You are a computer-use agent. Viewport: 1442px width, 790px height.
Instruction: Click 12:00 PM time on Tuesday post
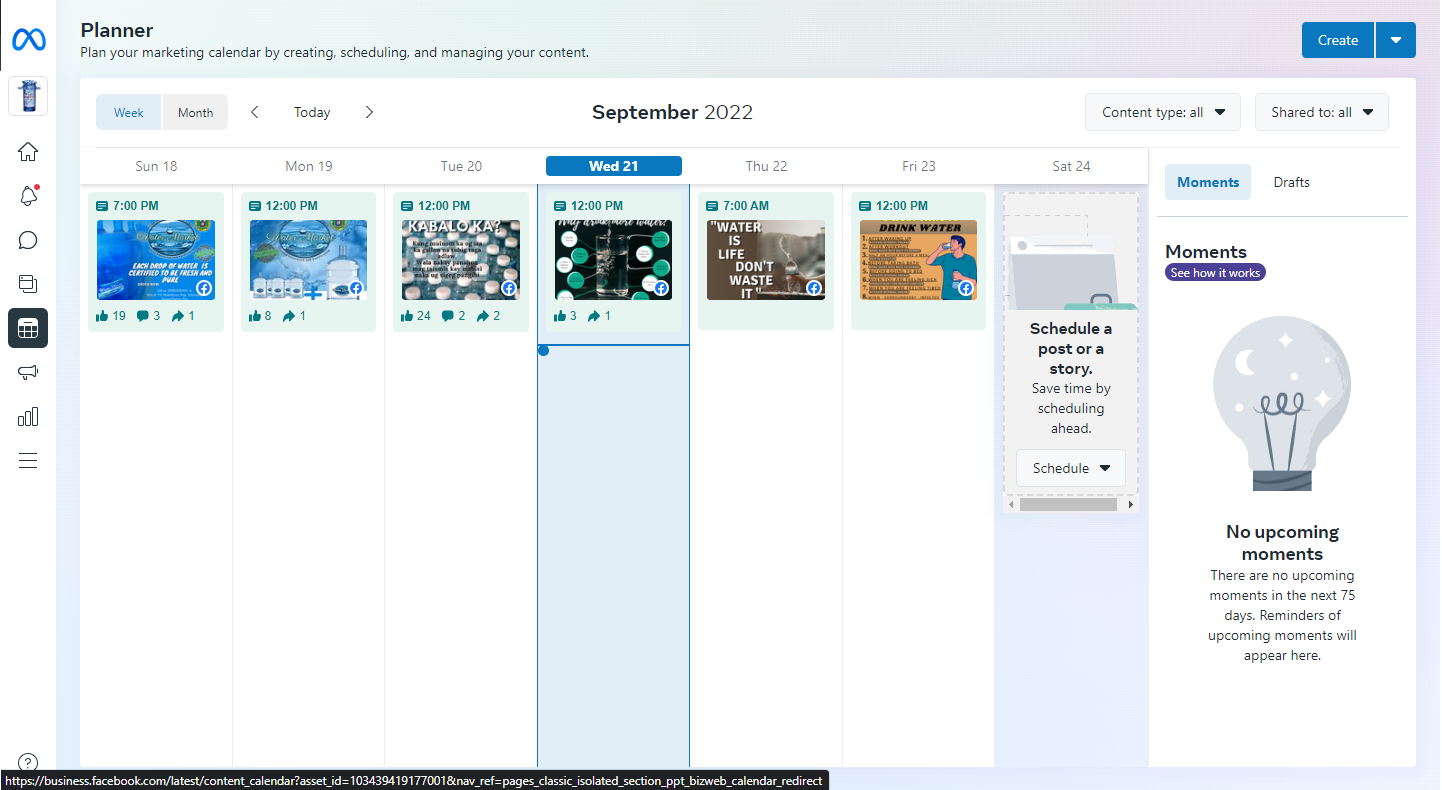tap(444, 206)
